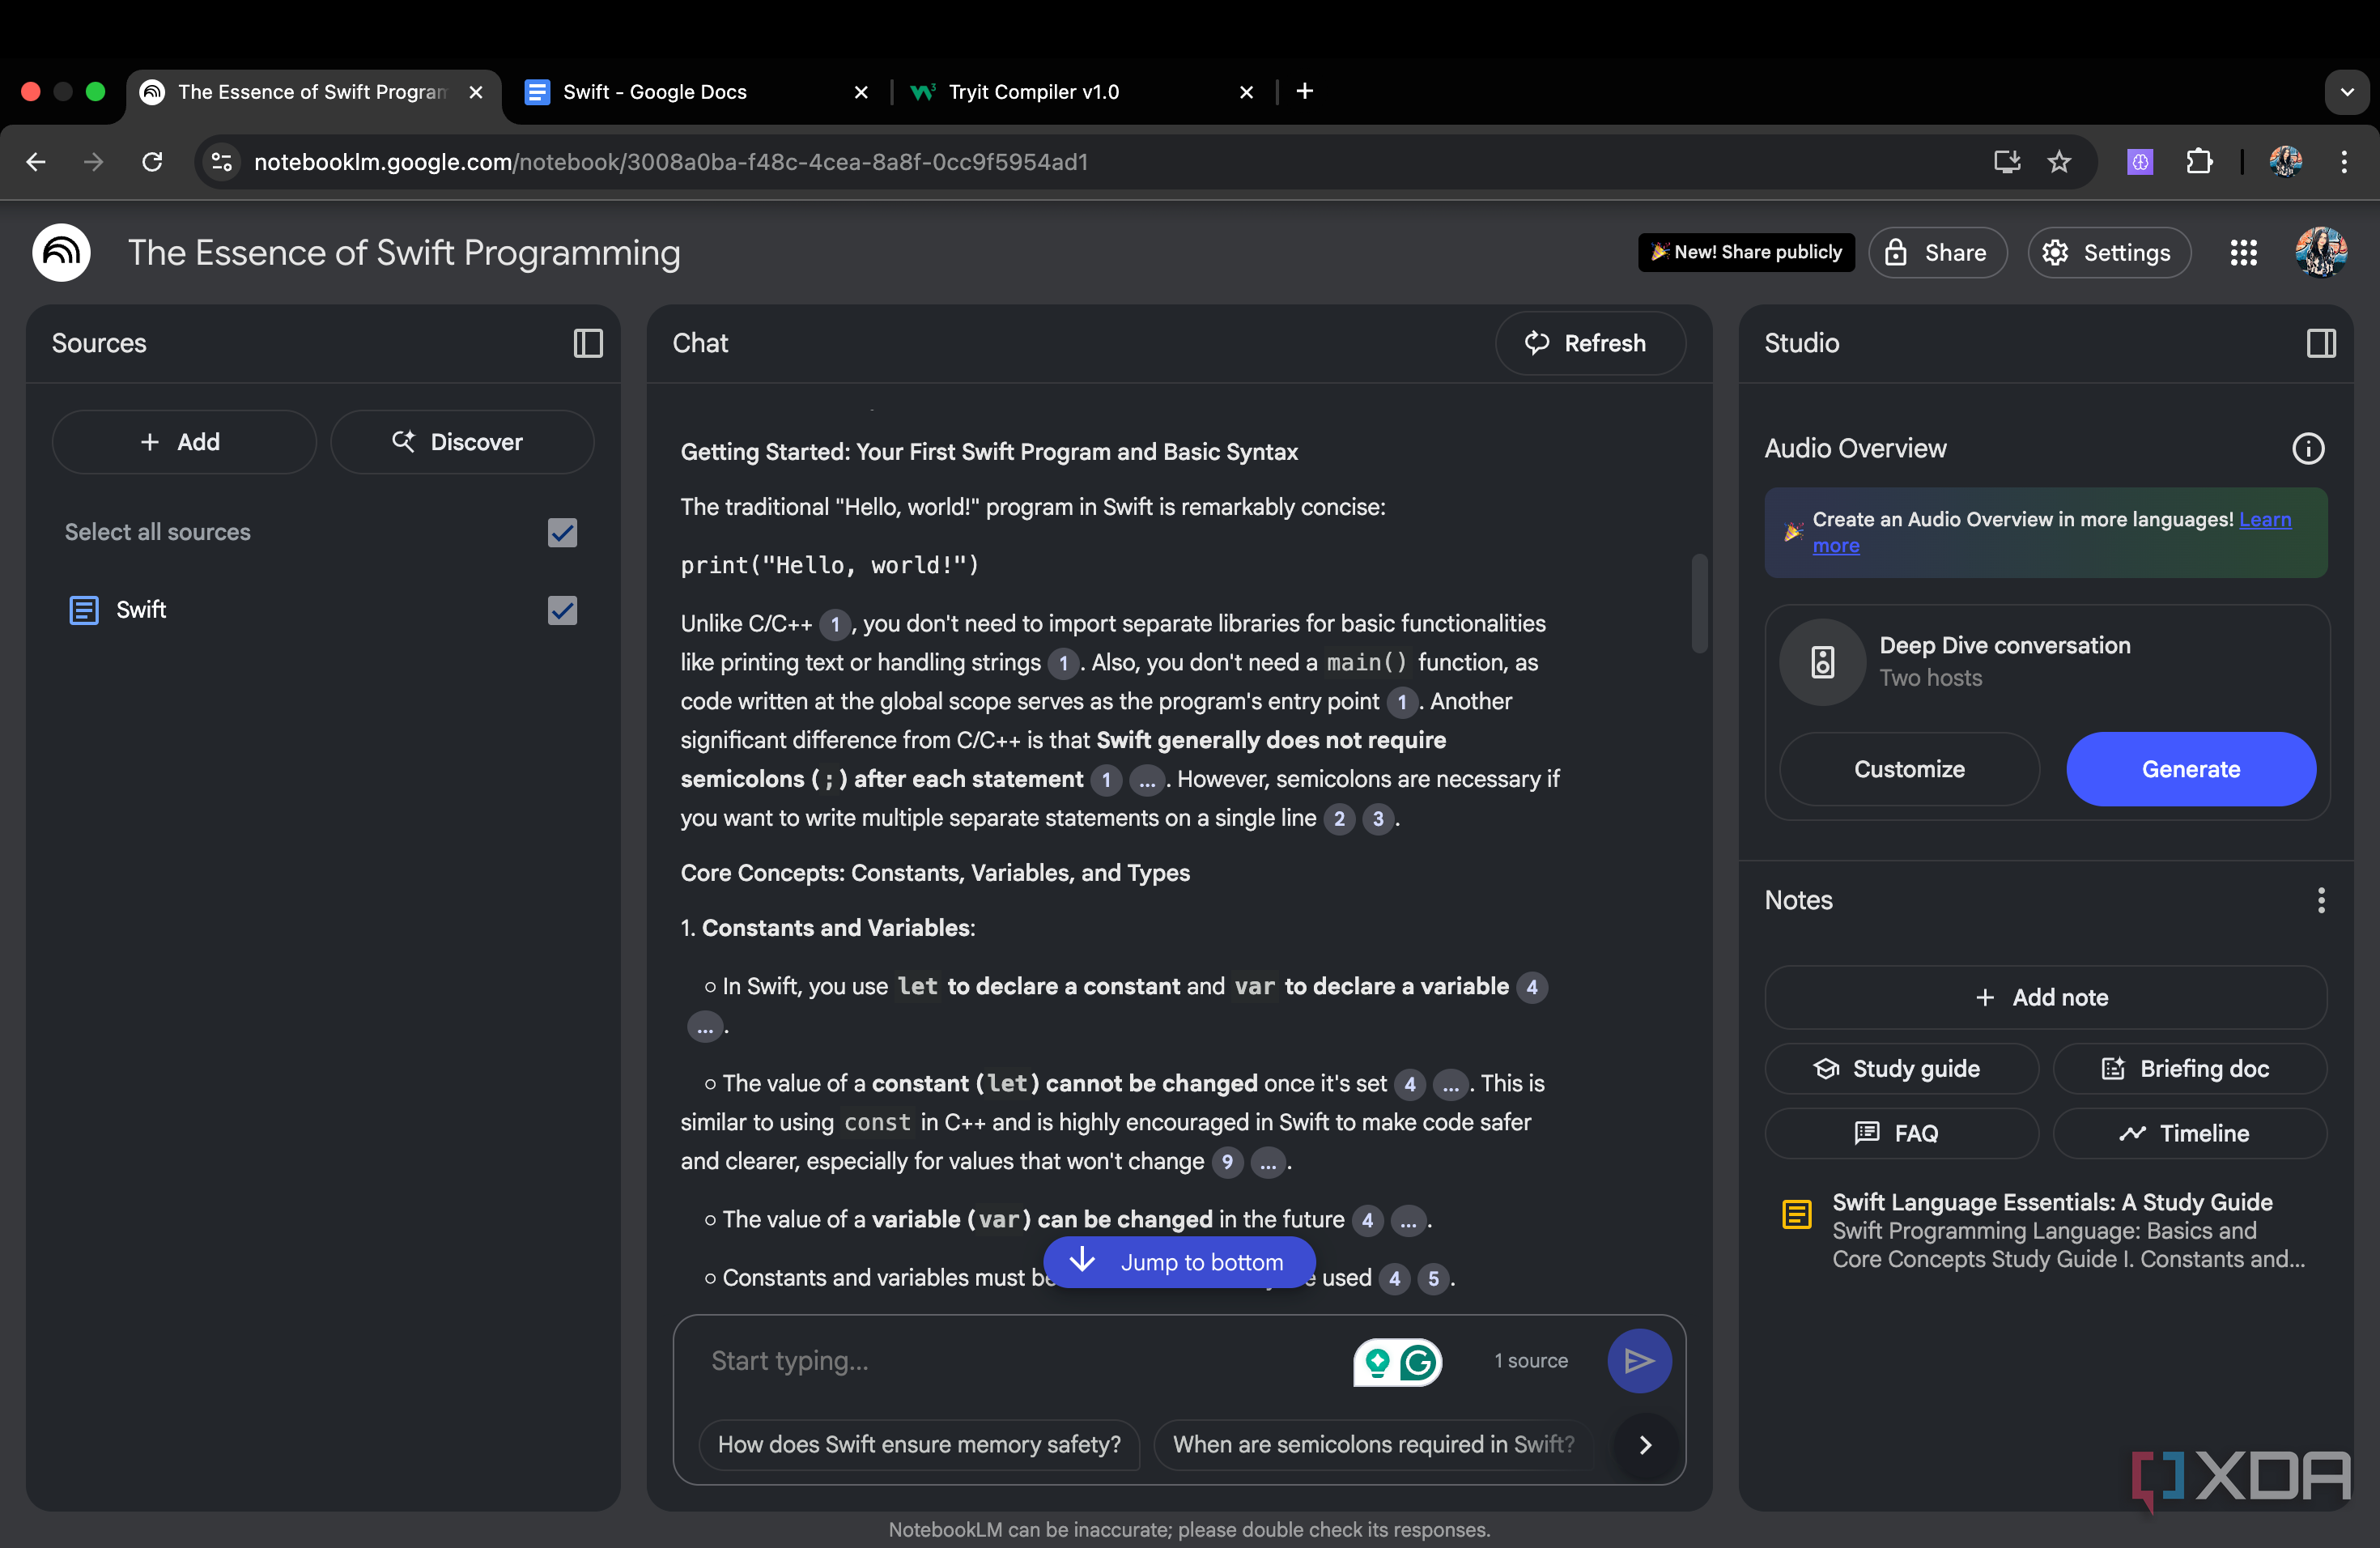This screenshot has height=1548, width=2380.
Task: Open the Notes options menu
Action: click(2322, 901)
